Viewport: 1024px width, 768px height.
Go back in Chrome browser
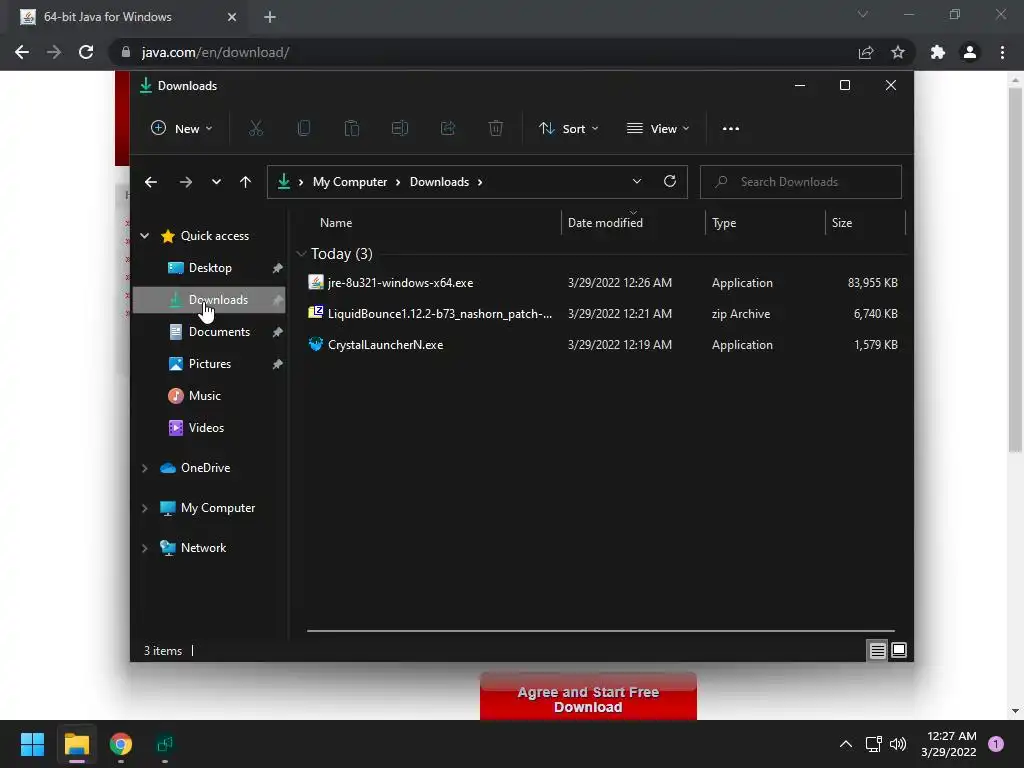22,52
